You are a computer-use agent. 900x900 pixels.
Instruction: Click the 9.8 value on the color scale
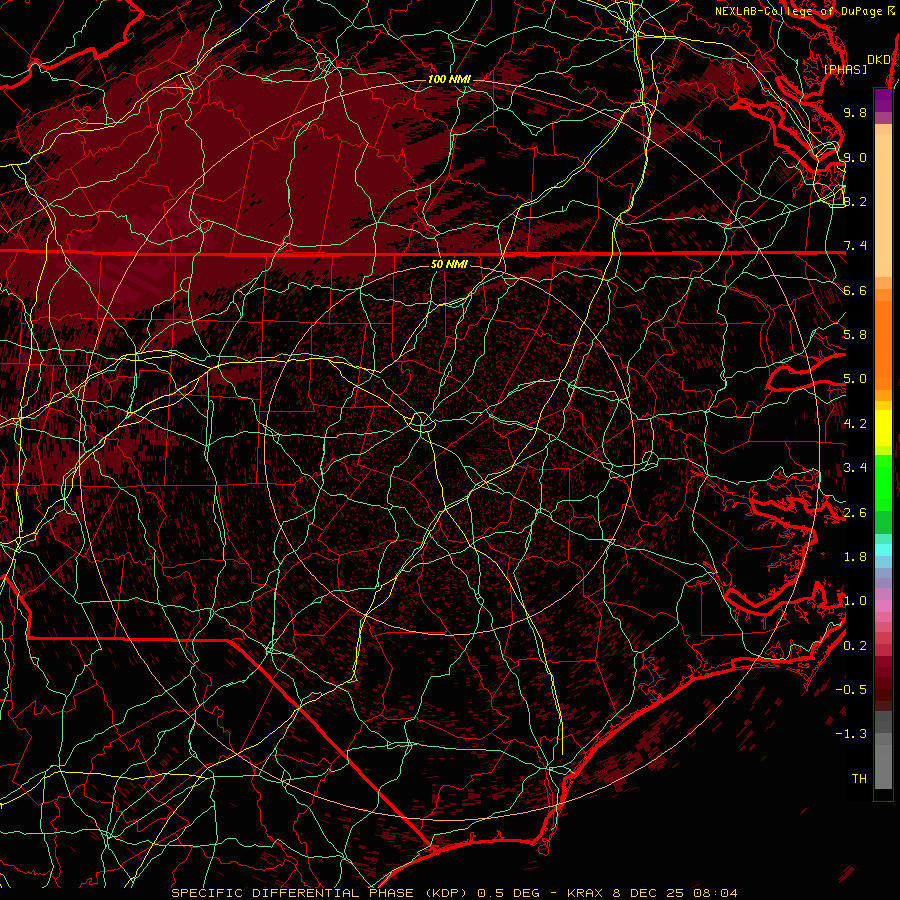[x=855, y=112]
